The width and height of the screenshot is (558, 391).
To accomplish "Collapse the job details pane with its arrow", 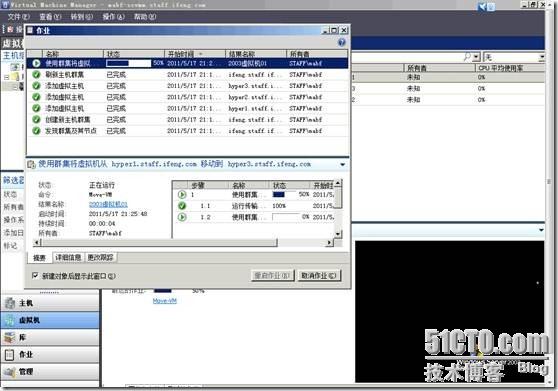I will coord(342,164).
